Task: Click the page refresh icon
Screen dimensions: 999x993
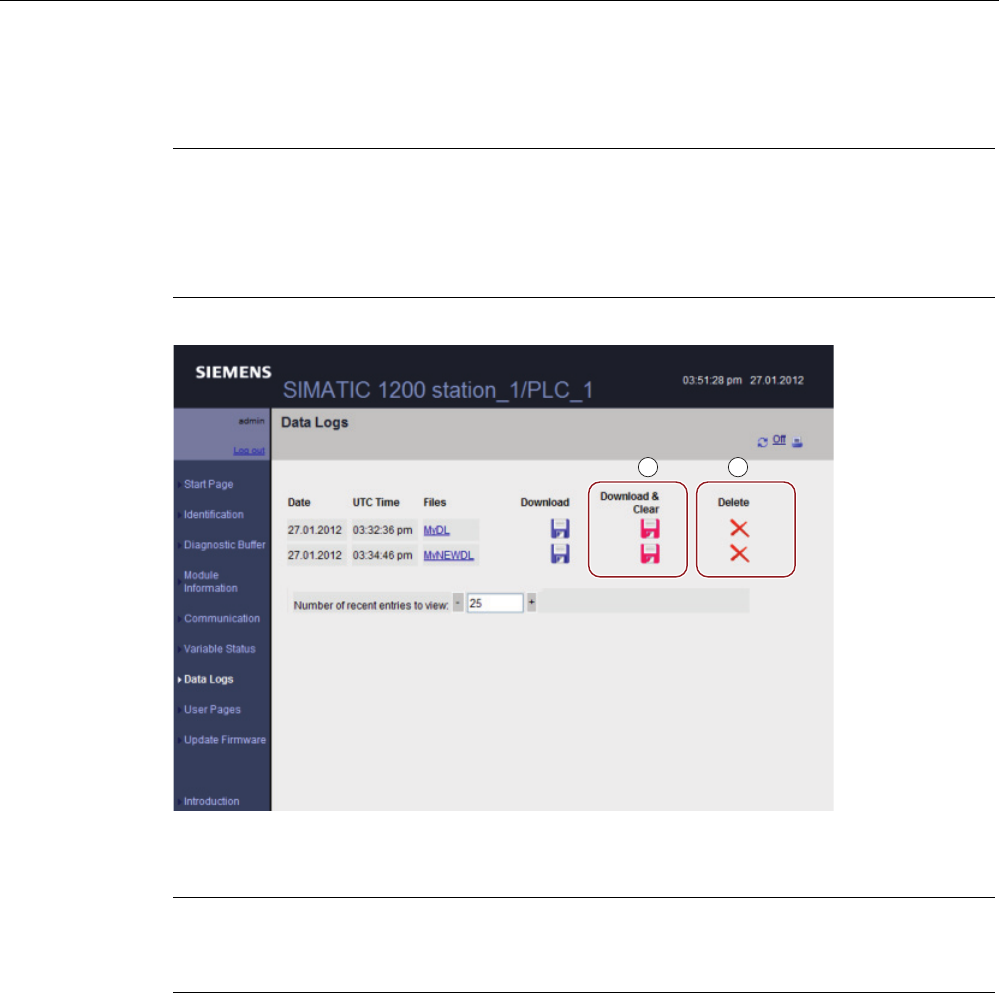Action: [x=762, y=442]
